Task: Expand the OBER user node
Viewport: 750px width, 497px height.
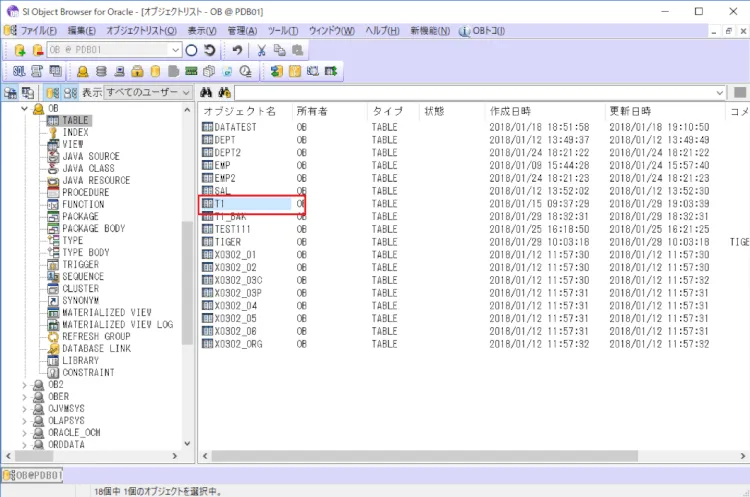Action: tap(24, 397)
